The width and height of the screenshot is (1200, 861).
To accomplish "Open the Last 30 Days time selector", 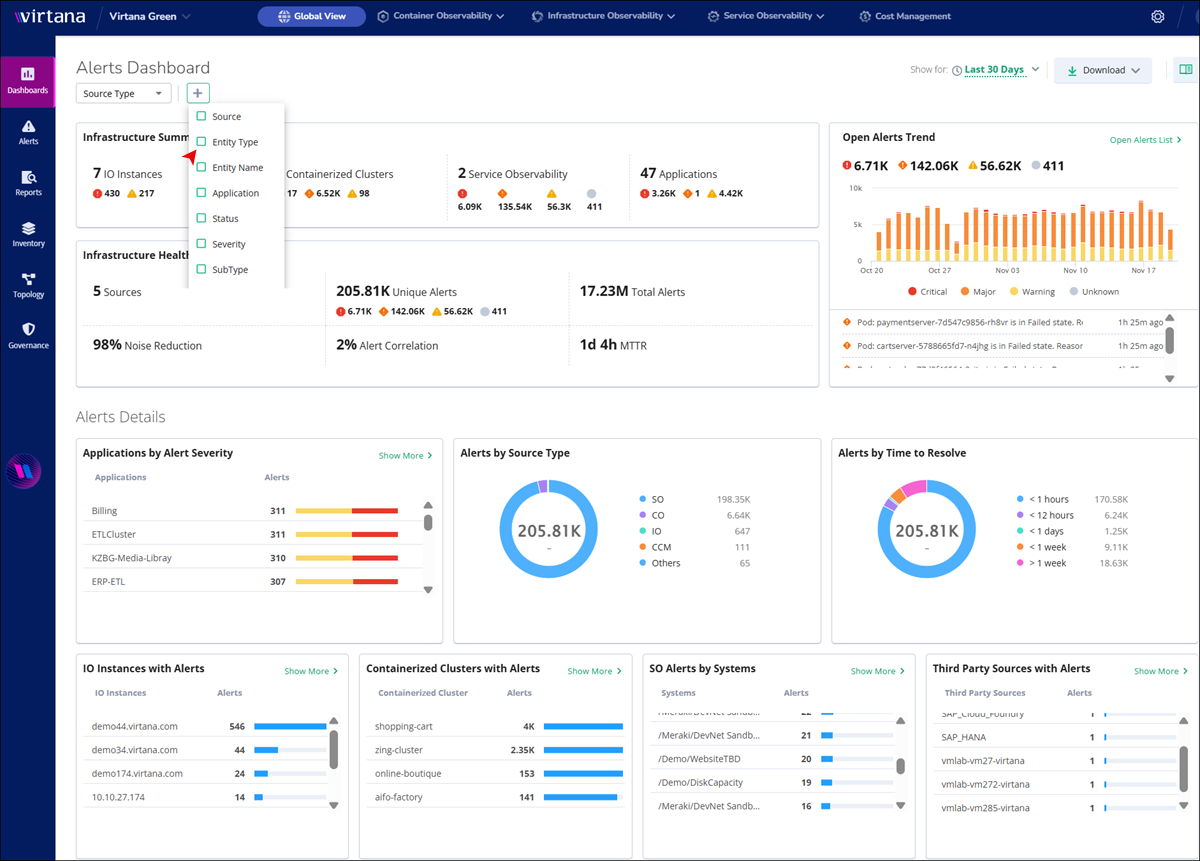I will click(x=995, y=70).
